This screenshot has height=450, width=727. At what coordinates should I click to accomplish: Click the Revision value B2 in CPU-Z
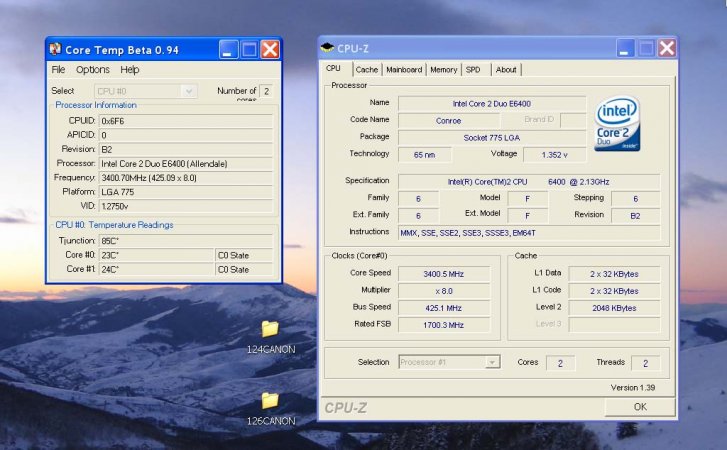point(636,216)
